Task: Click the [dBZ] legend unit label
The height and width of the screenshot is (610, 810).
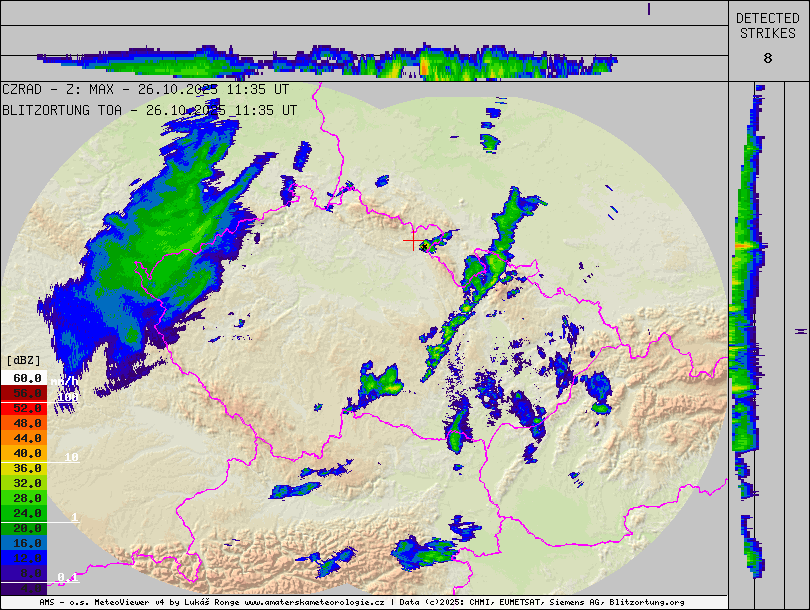Action: tap(24, 360)
